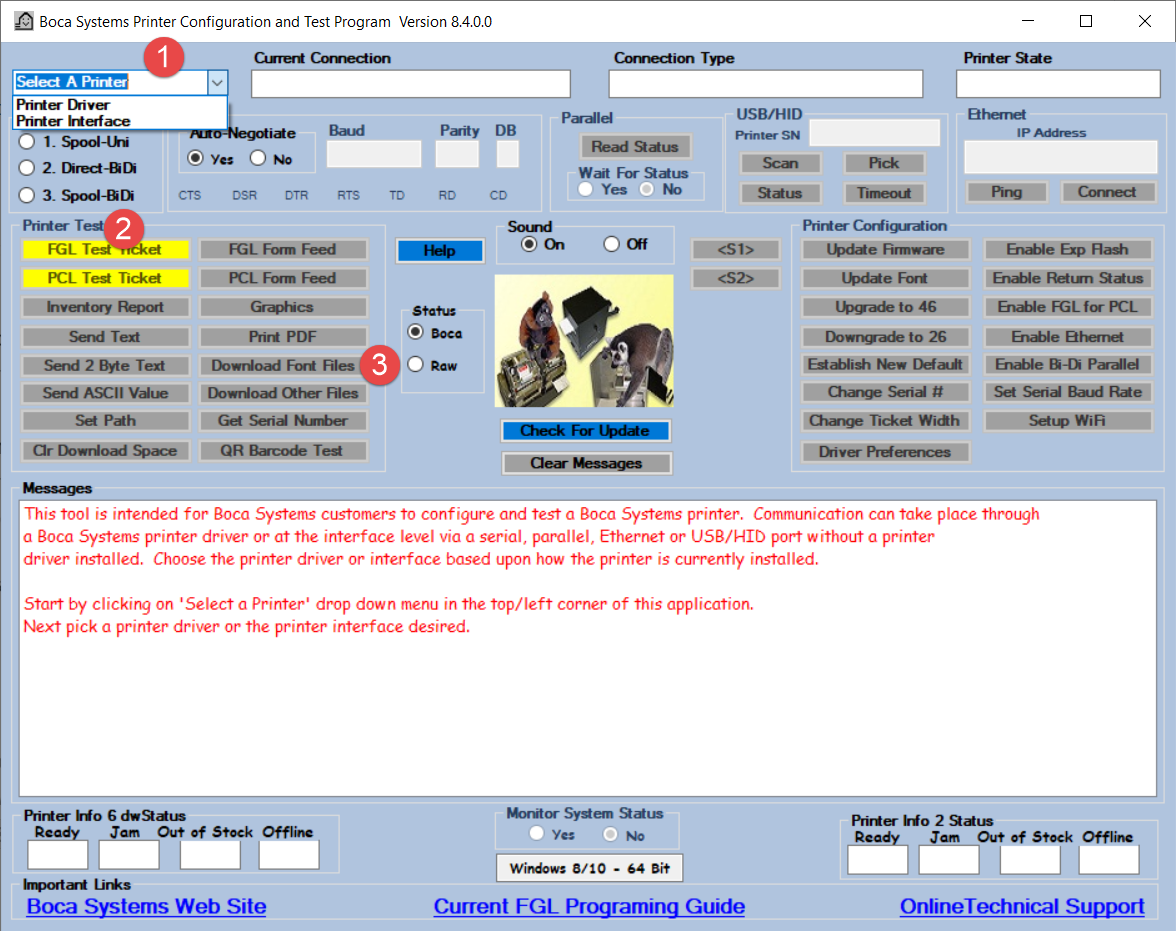Click Send 2 Byte Text button
This screenshot has height=931, width=1176.
click(105, 365)
